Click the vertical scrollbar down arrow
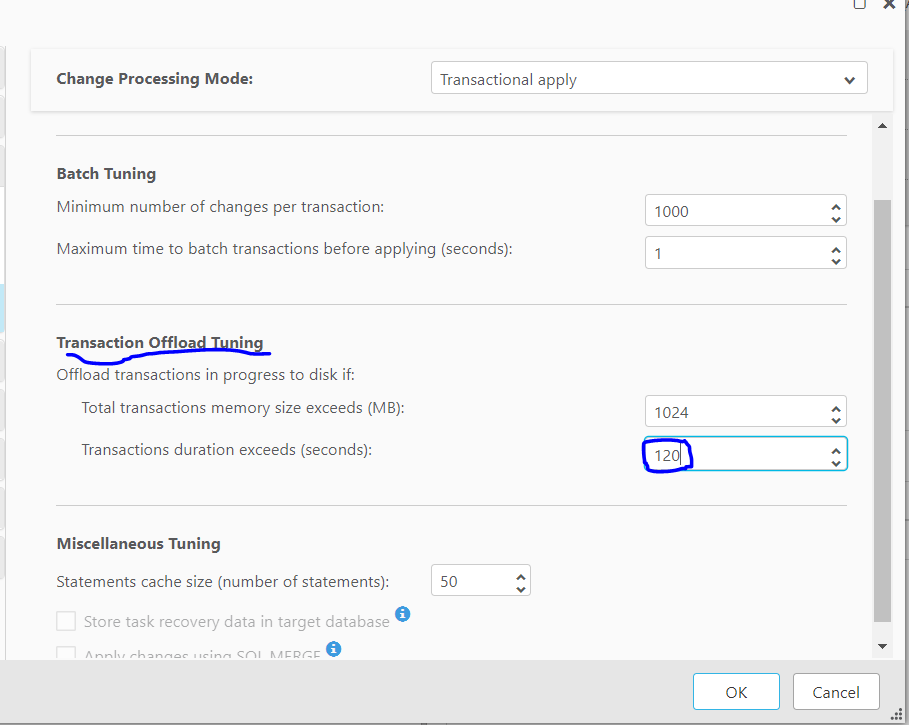 point(882,646)
